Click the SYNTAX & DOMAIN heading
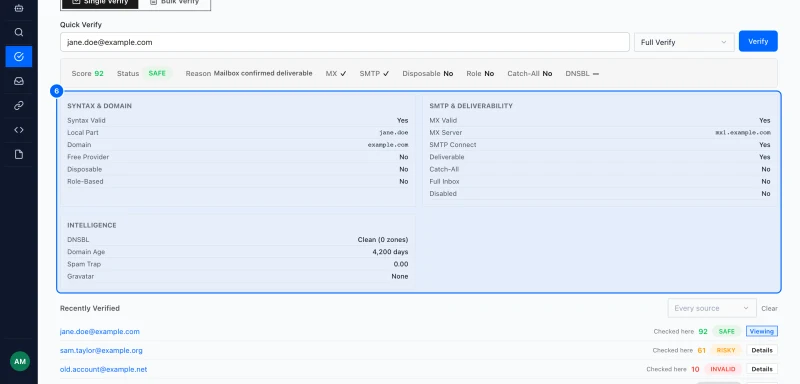The image size is (800, 384). point(99,106)
